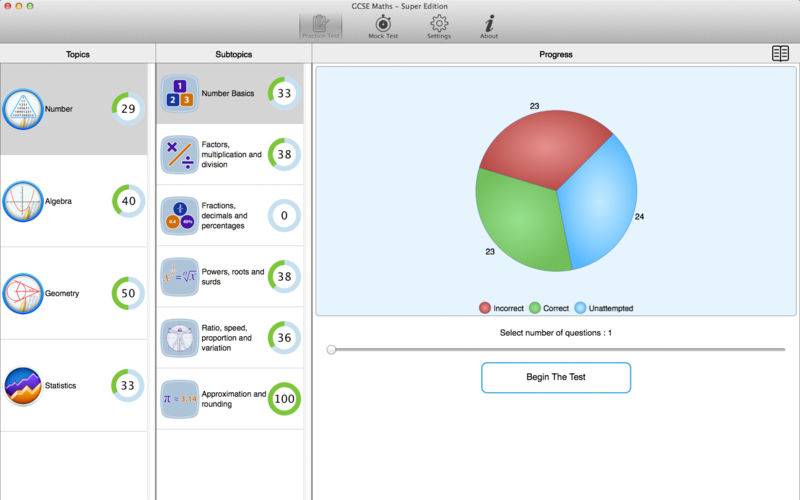Choose Powers, roots and surds label

[233, 277]
